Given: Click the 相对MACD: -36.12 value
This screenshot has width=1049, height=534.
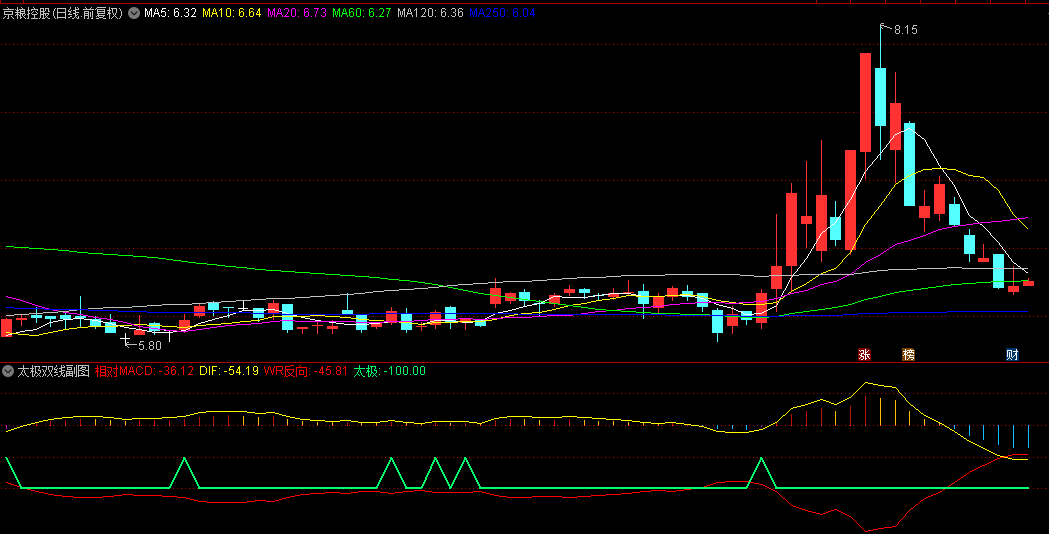Looking at the screenshot, I should point(145,371).
